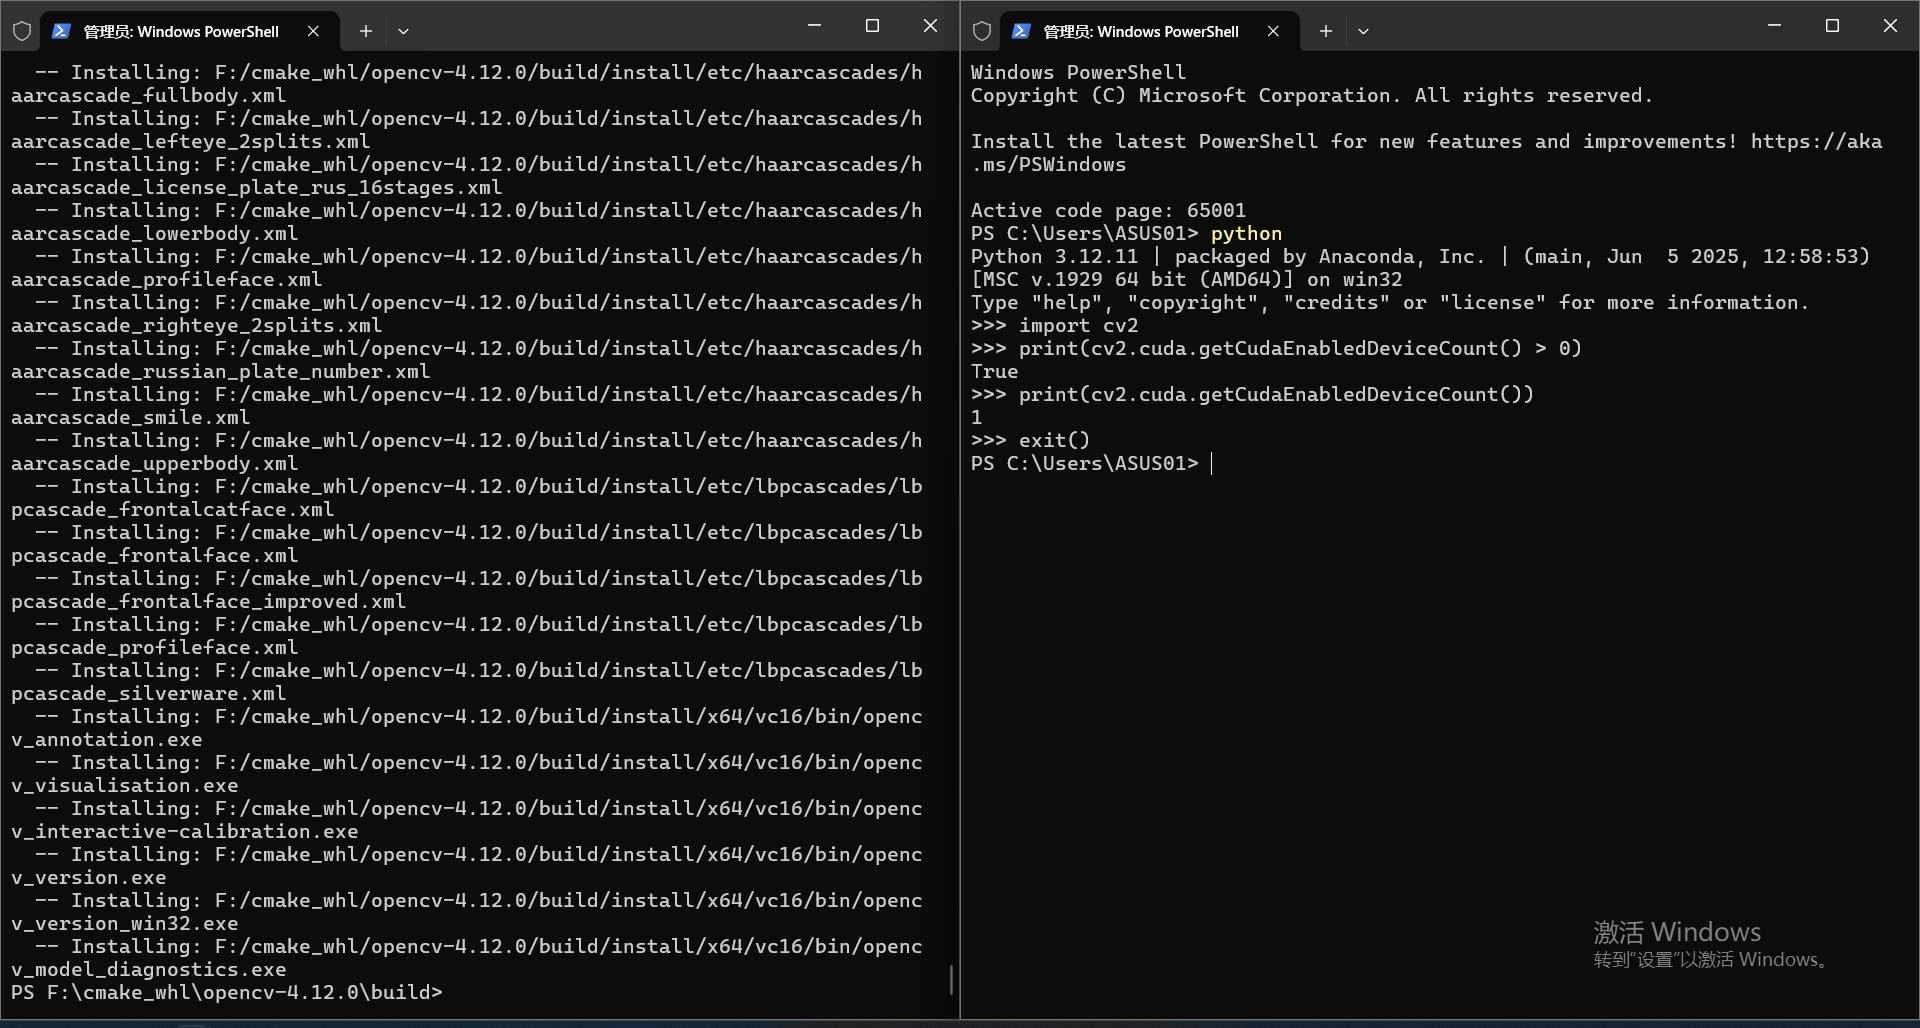Click the 激活 Windows watermark text
This screenshot has width=1920, height=1028.
(x=1678, y=931)
